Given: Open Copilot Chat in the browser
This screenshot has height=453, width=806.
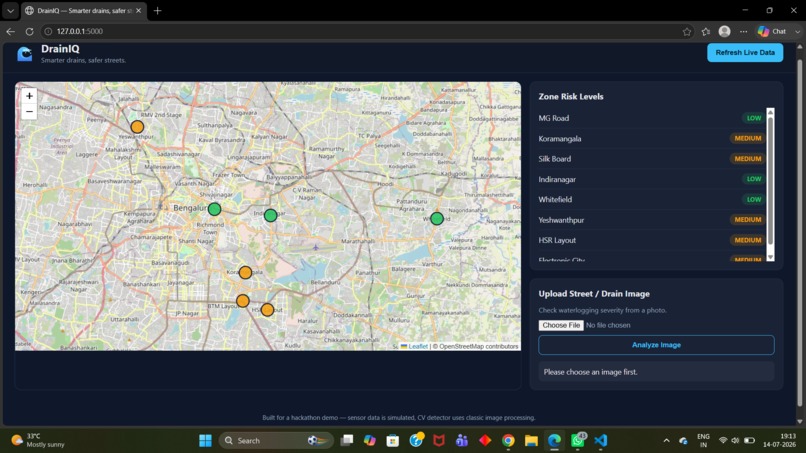Looking at the screenshot, I should click(x=772, y=31).
